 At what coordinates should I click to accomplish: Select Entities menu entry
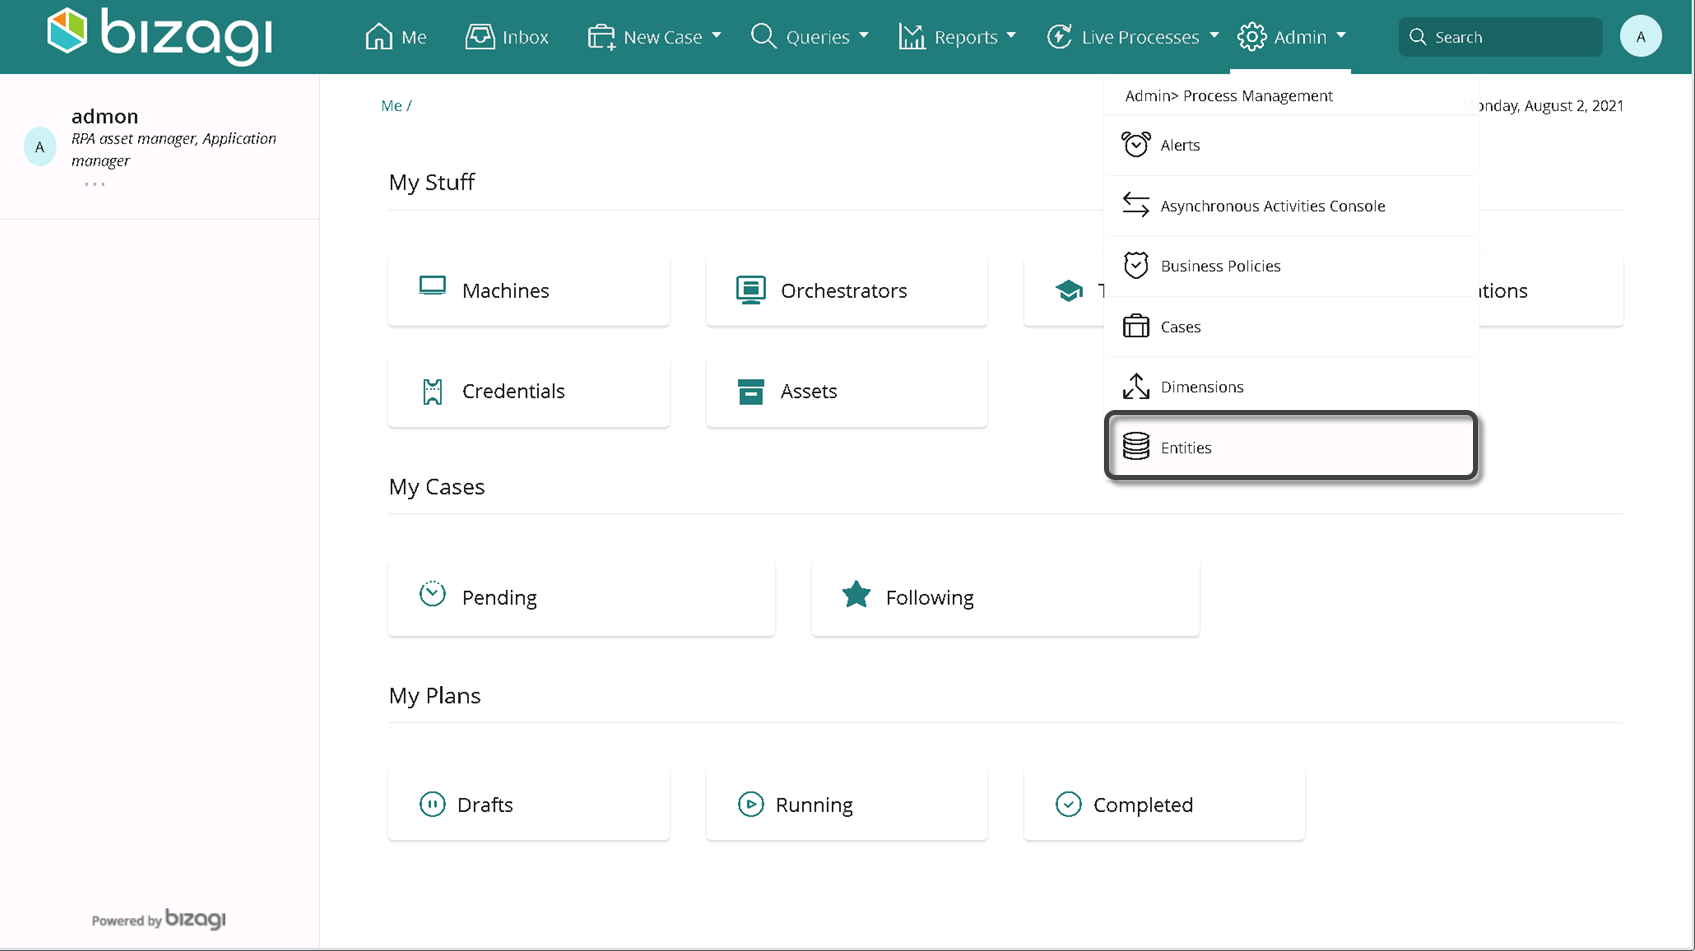coord(1291,446)
